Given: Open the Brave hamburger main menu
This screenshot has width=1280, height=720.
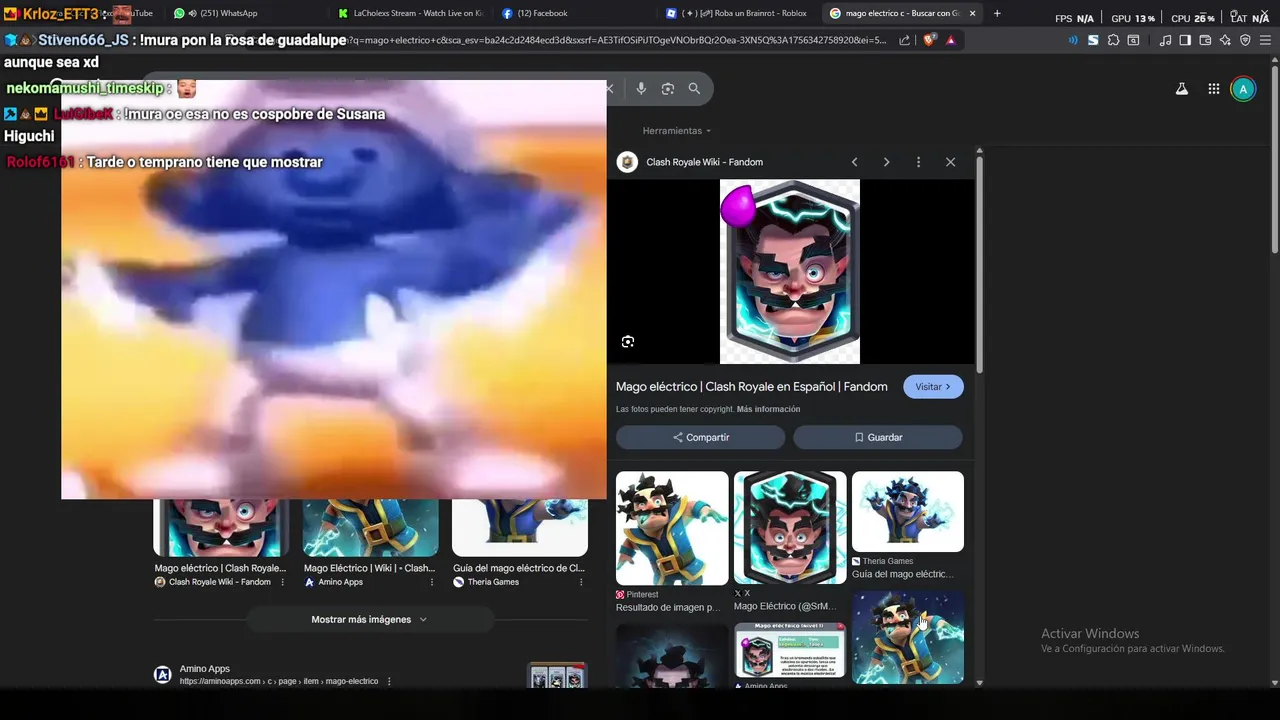Looking at the screenshot, I should (x=1265, y=40).
